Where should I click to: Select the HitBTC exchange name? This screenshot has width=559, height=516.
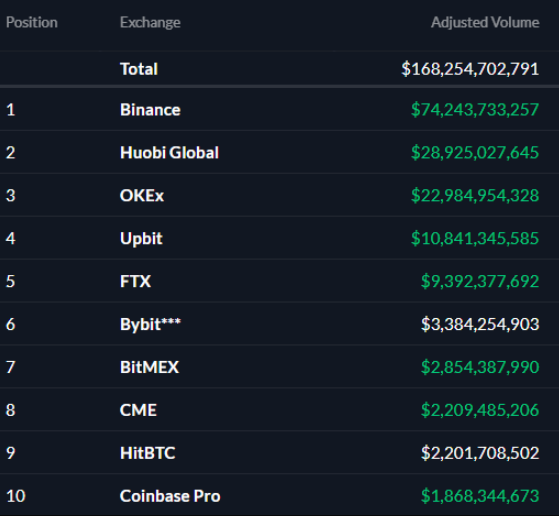click(x=148, y=453)
